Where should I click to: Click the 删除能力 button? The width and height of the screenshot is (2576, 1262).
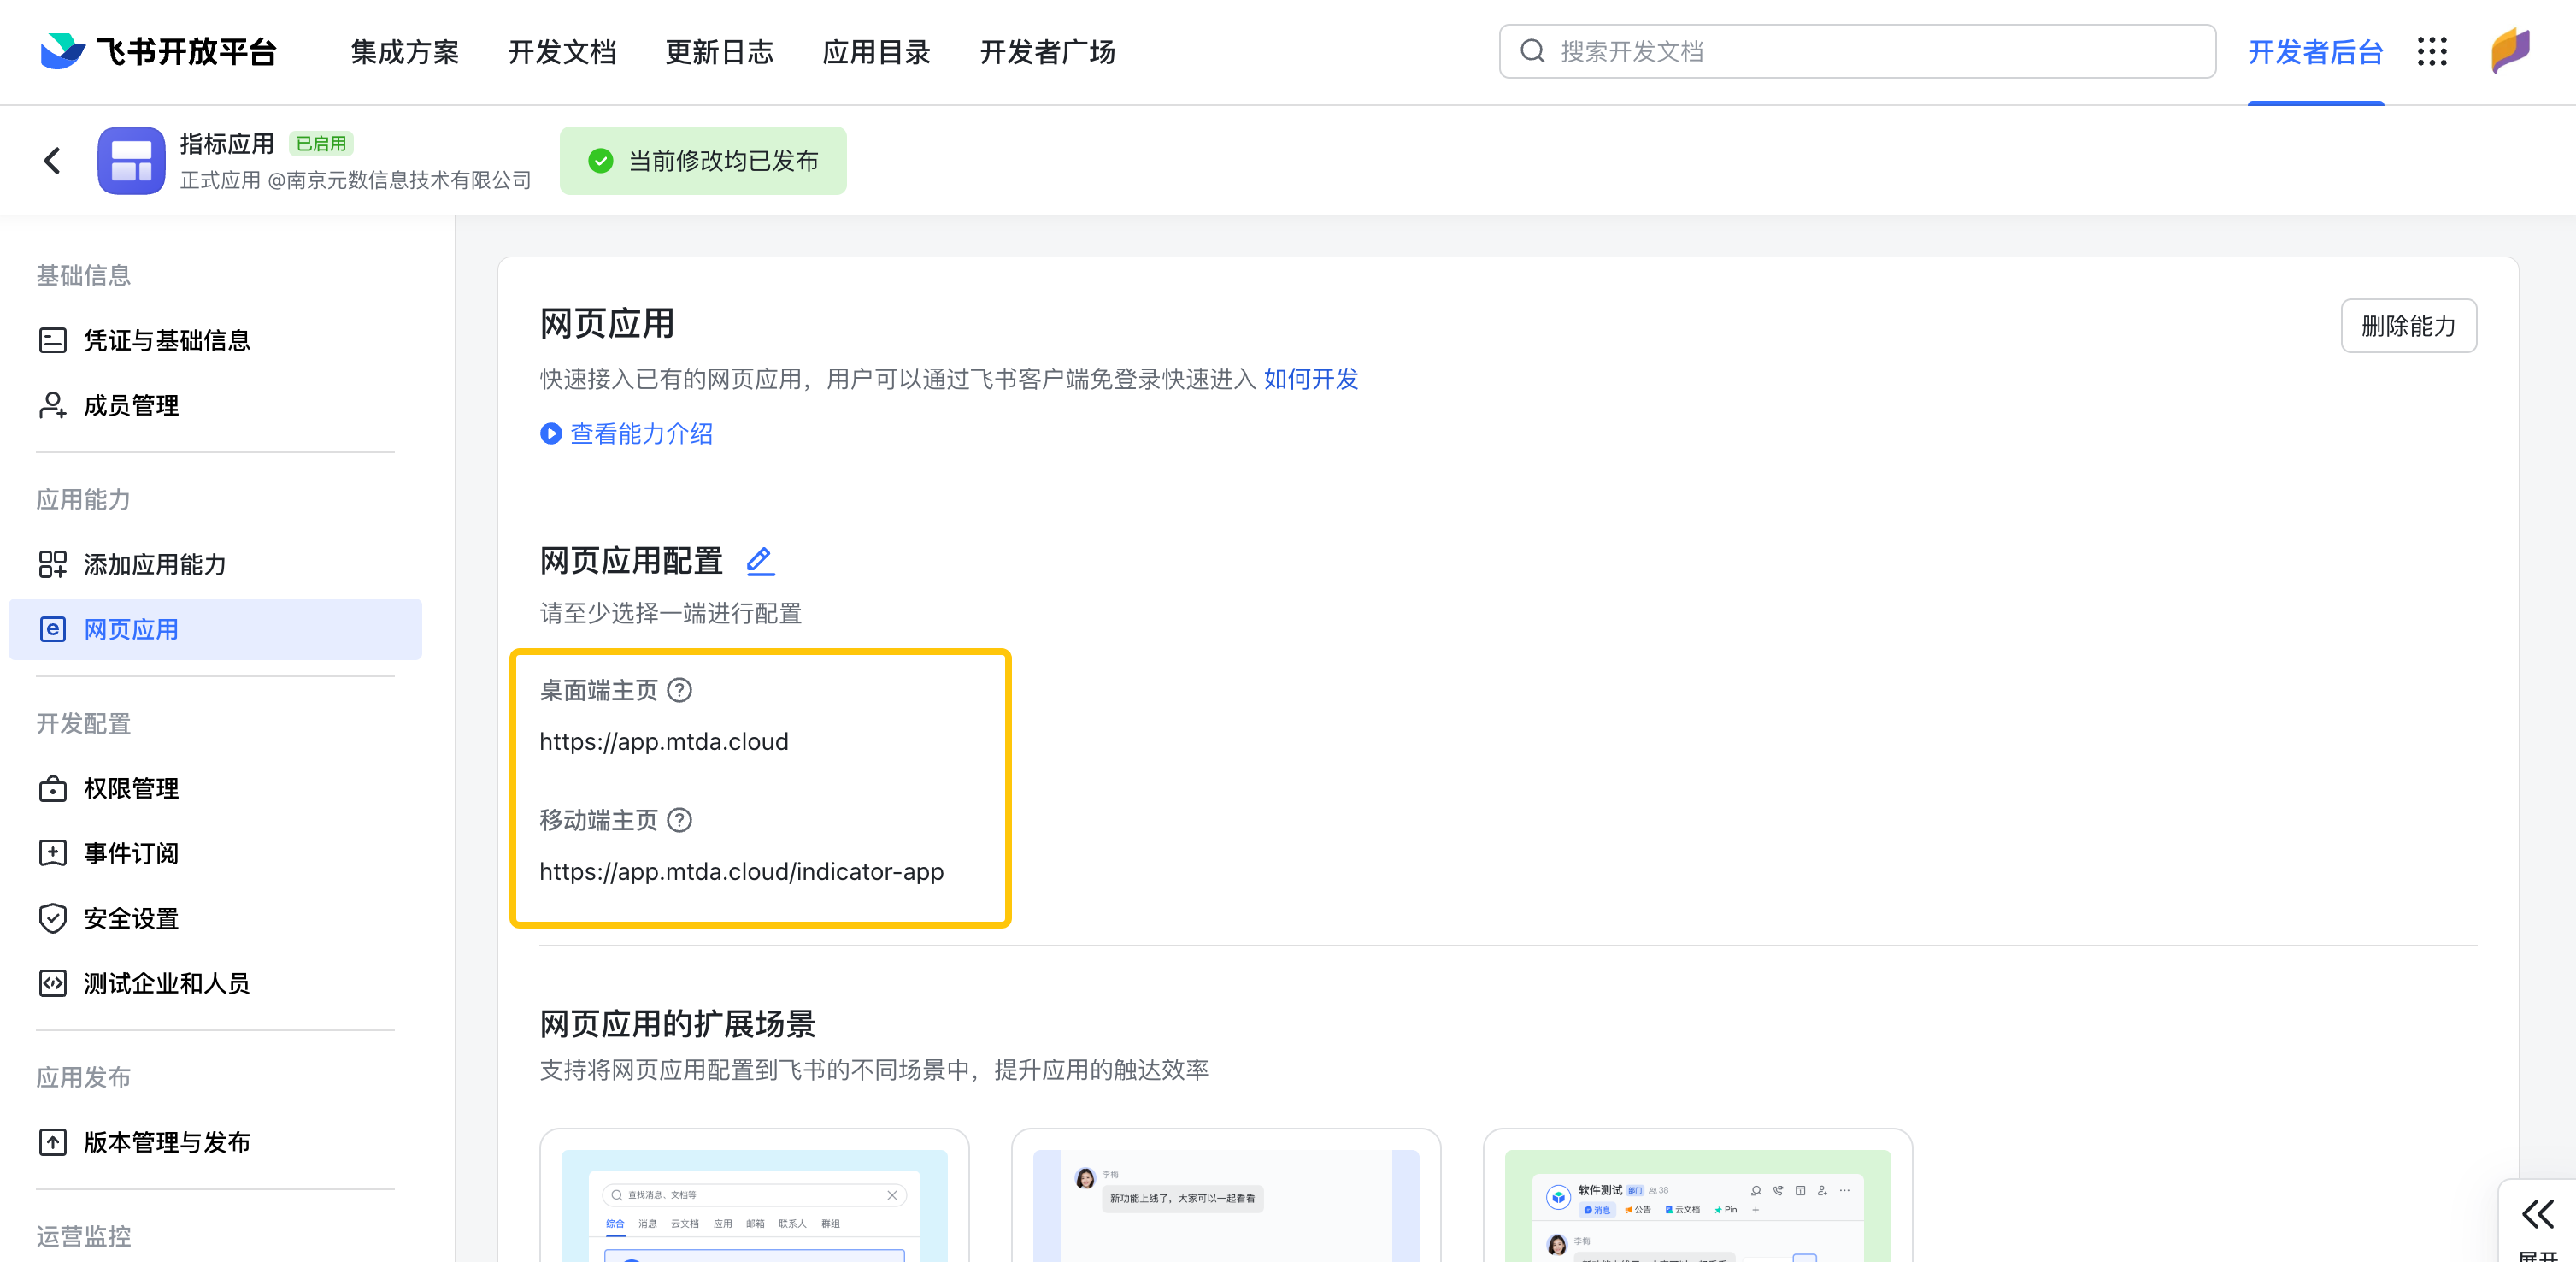[2409, 325]
